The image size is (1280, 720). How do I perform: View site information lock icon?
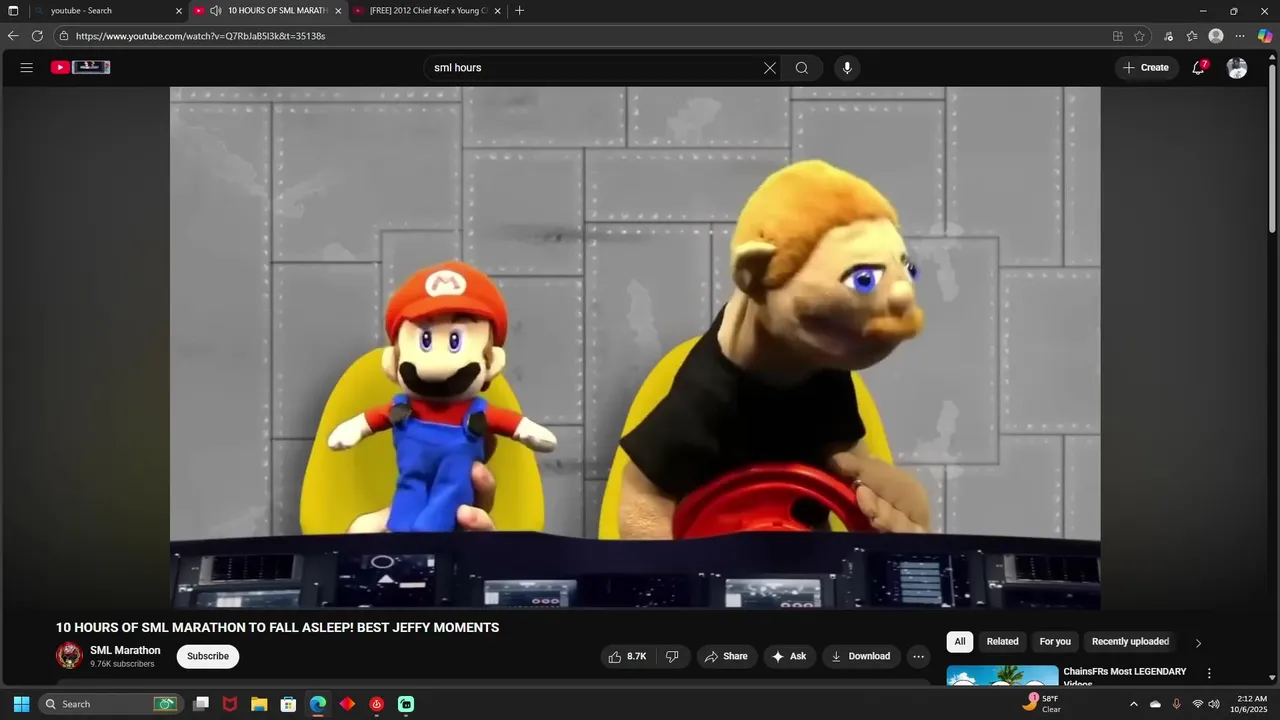(64, 36)
